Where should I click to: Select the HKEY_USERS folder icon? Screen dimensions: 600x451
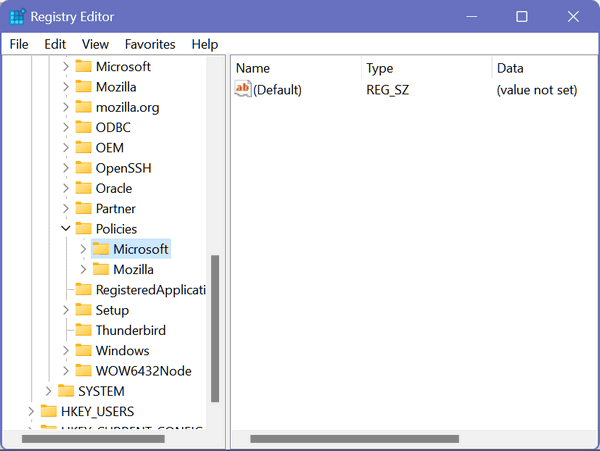coord(49,411)
